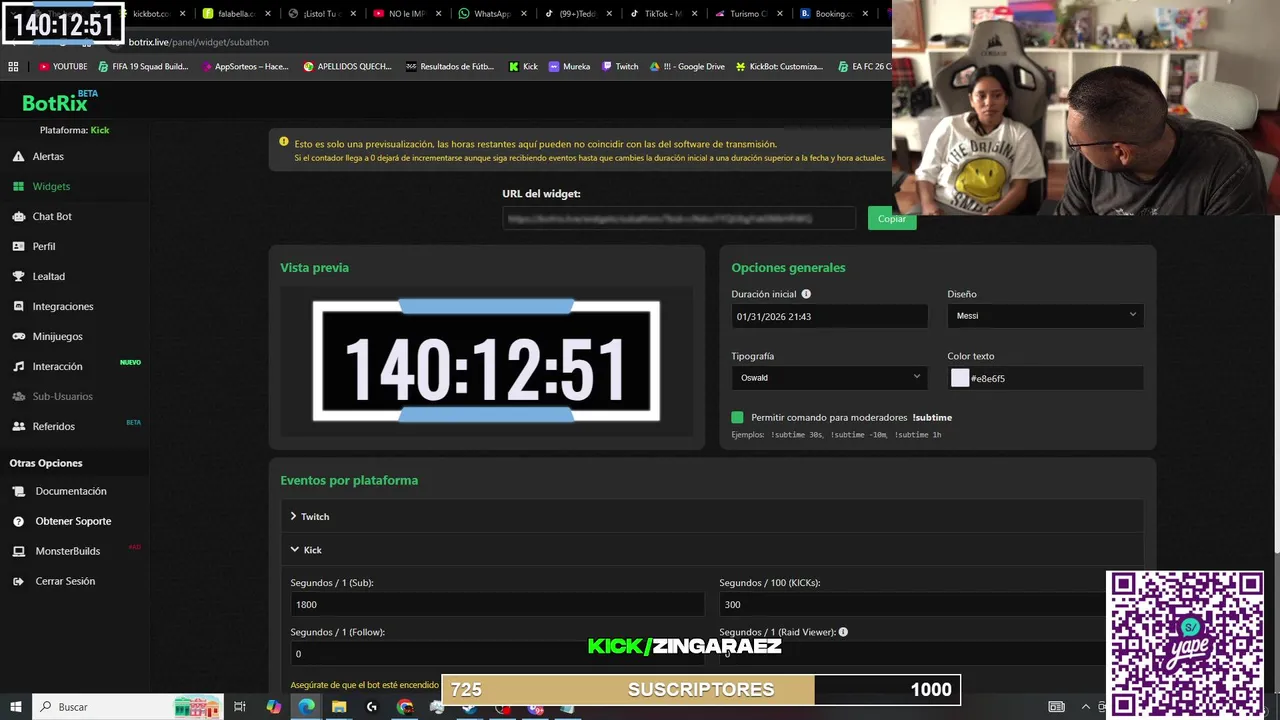
Task: Open the Resultados de Fútbol bookmark
Action: (x=449, y=66)
